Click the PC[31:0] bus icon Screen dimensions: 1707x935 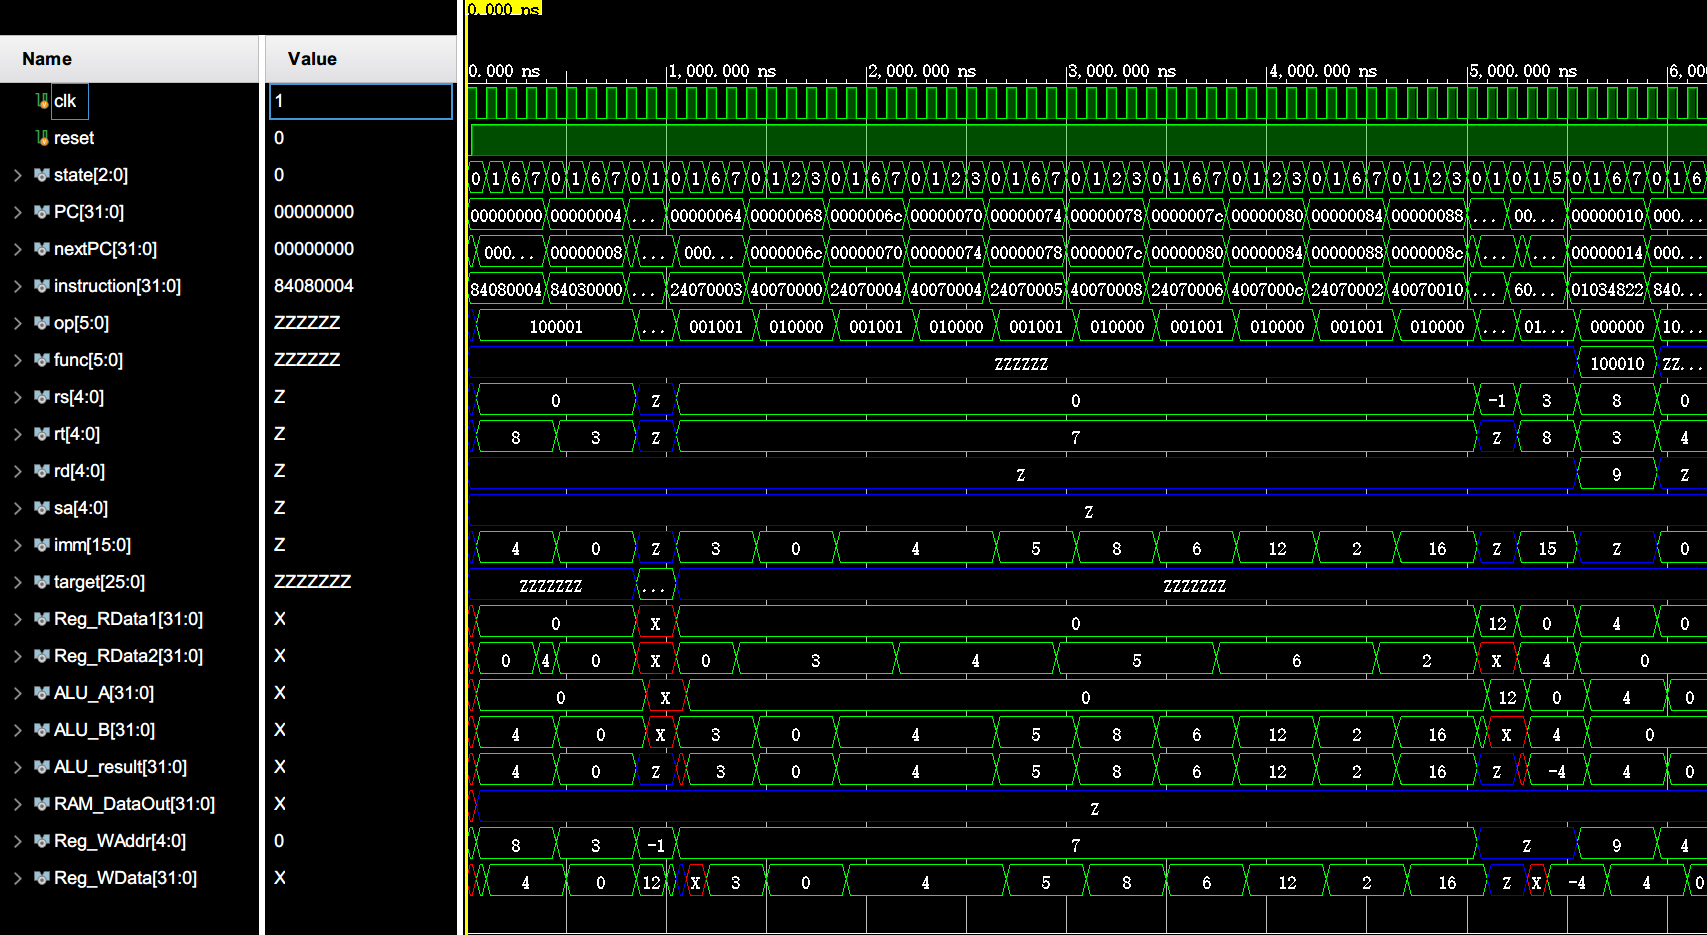coord(42,212)
